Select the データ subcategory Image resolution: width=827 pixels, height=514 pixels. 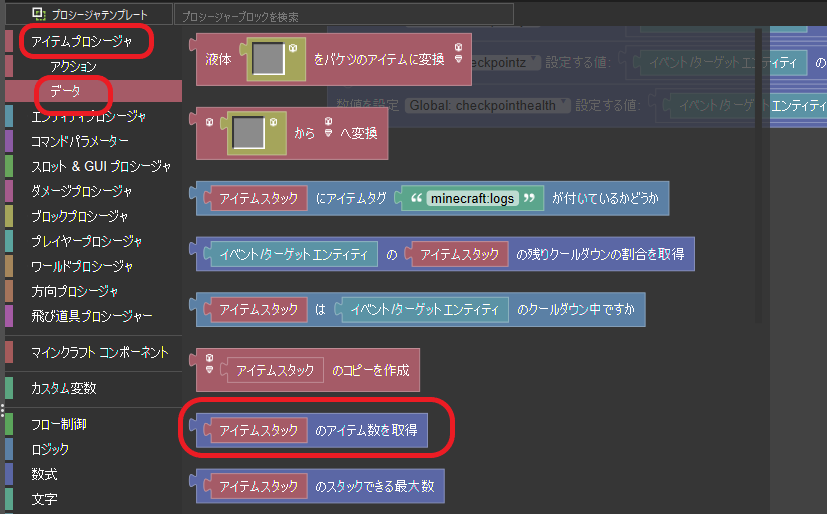pos(68,91)
